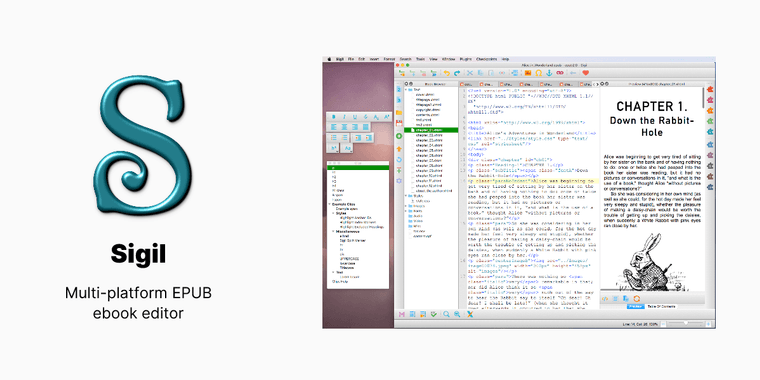Switch to the Preview tab

[x=636, y=306]
